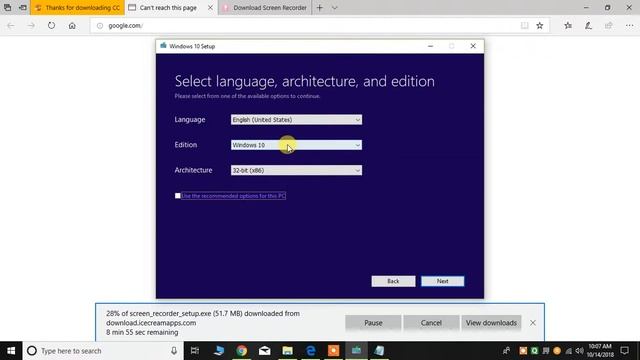This screenshot has width=640, height=360.
Task: Show site information icon in address bar
Action: click(100, 25)
